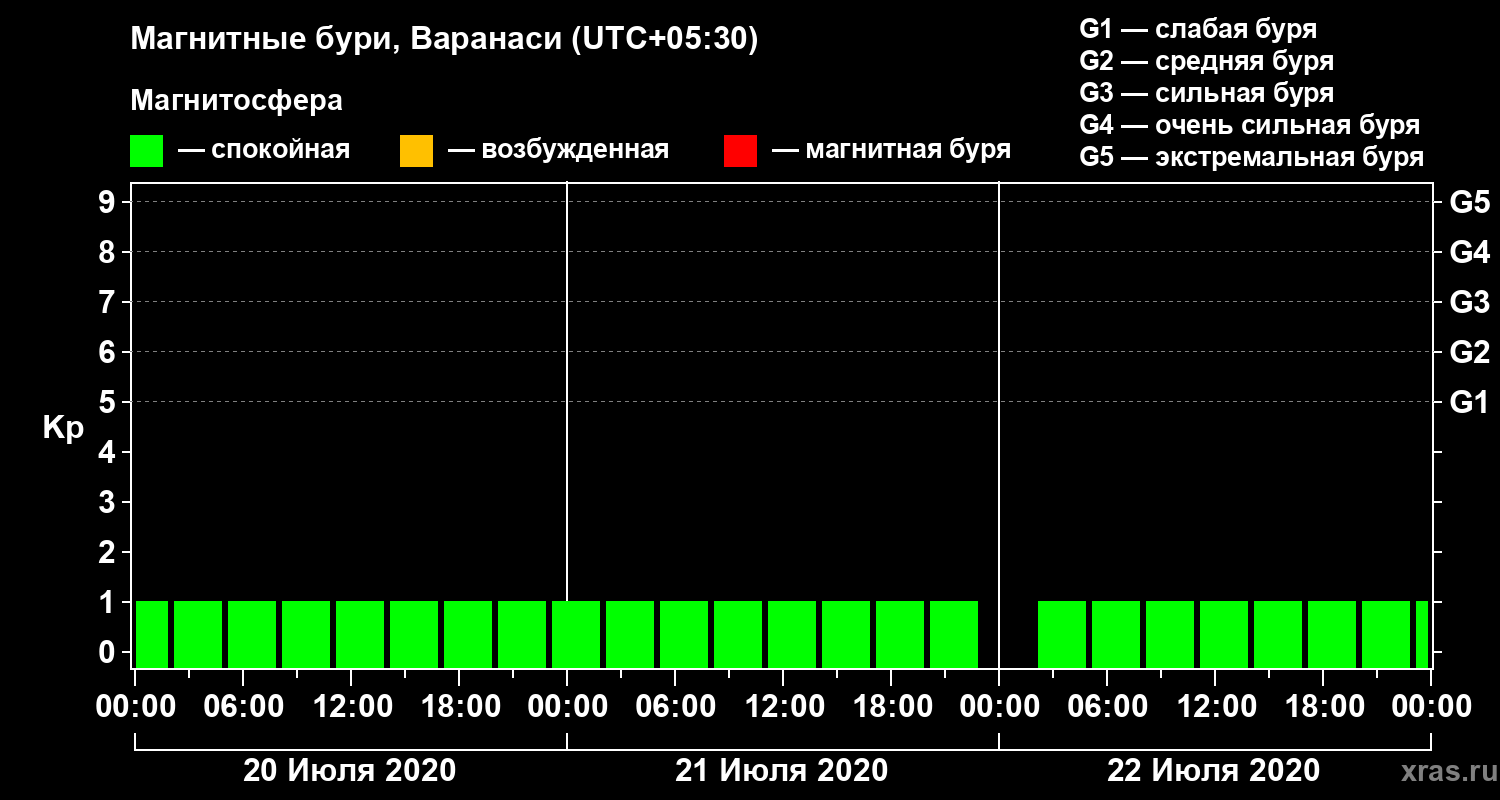Click the narrow green bar ending 22 Июля
Image resolution: width=1500 pixels, height=800 pixels.
[1422, 634]
